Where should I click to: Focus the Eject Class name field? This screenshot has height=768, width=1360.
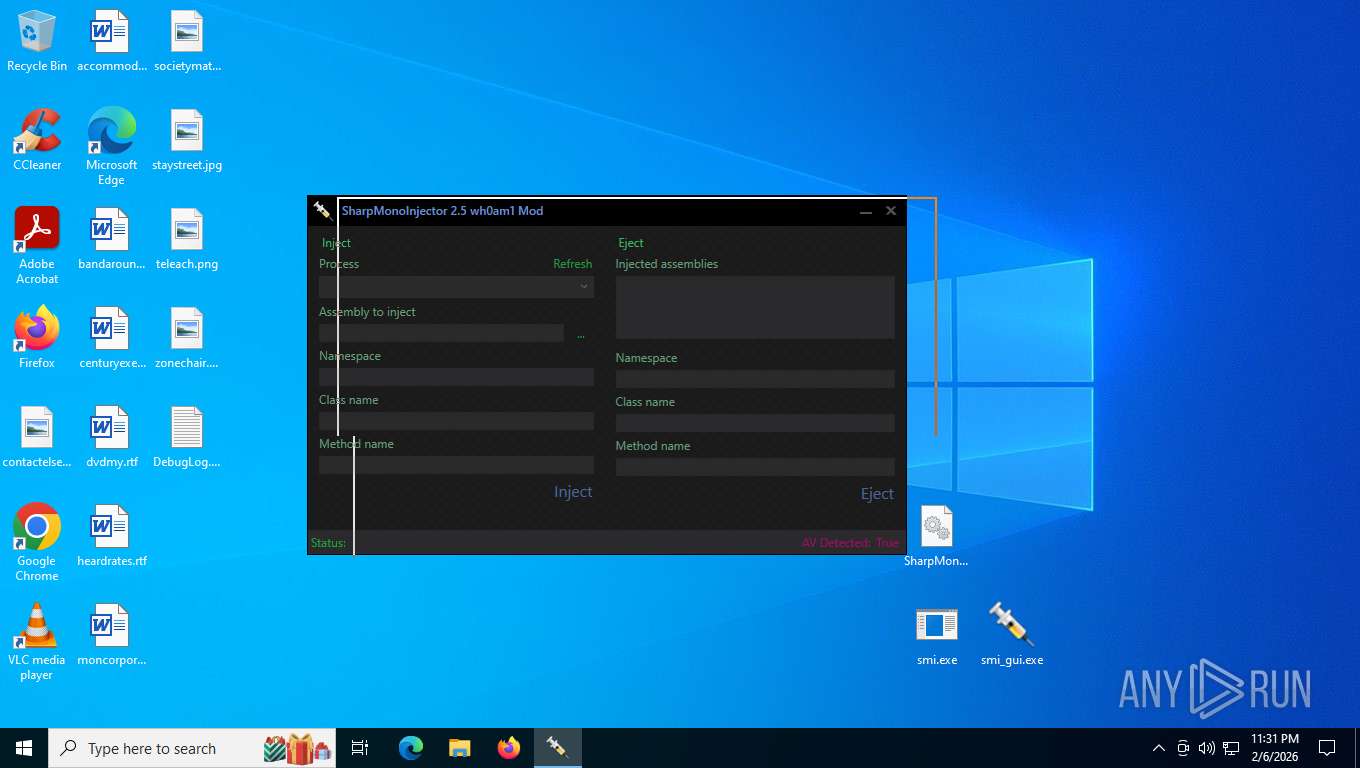[755, 423]
